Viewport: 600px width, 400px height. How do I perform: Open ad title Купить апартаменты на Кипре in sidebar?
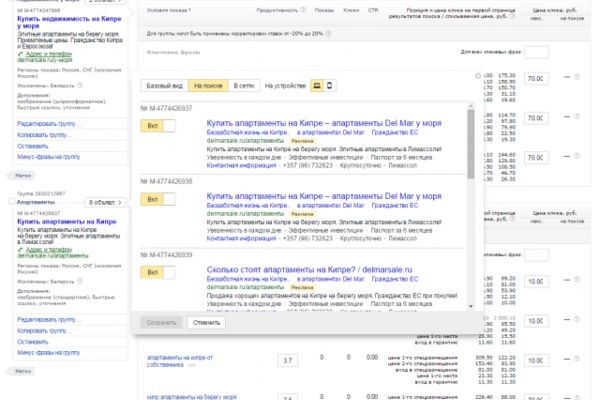[67, 222]
